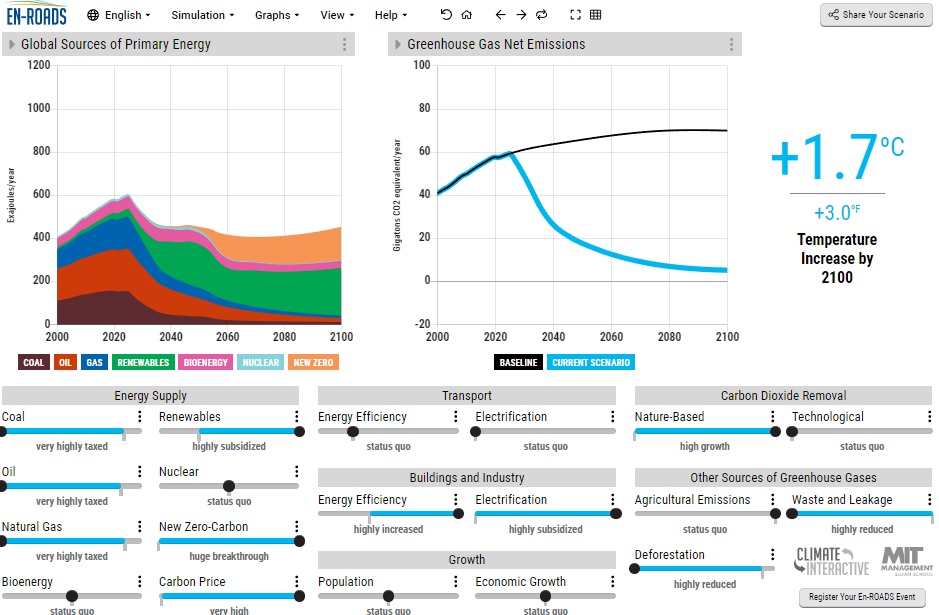This screenshot has height=615, width=939.
Task: Open the data table grid icon
Action: click(595, 15)
